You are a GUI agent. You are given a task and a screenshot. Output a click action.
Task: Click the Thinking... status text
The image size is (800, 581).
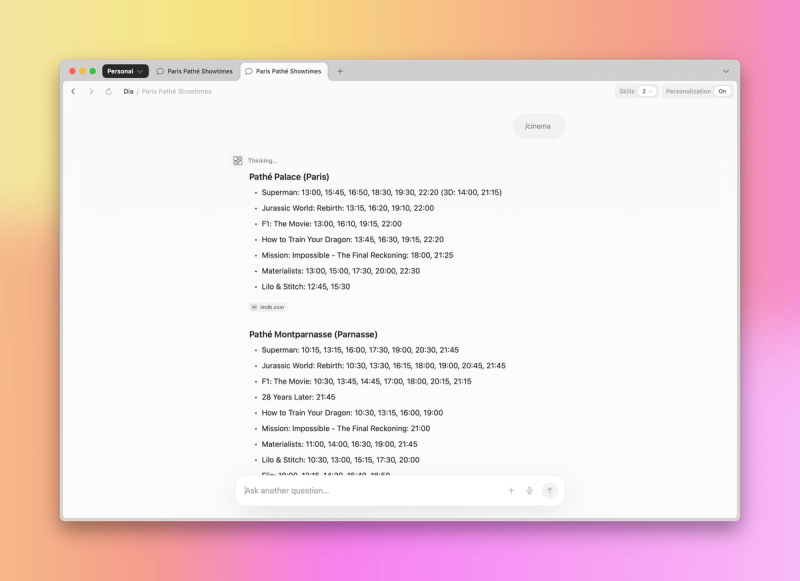(262, 161)
